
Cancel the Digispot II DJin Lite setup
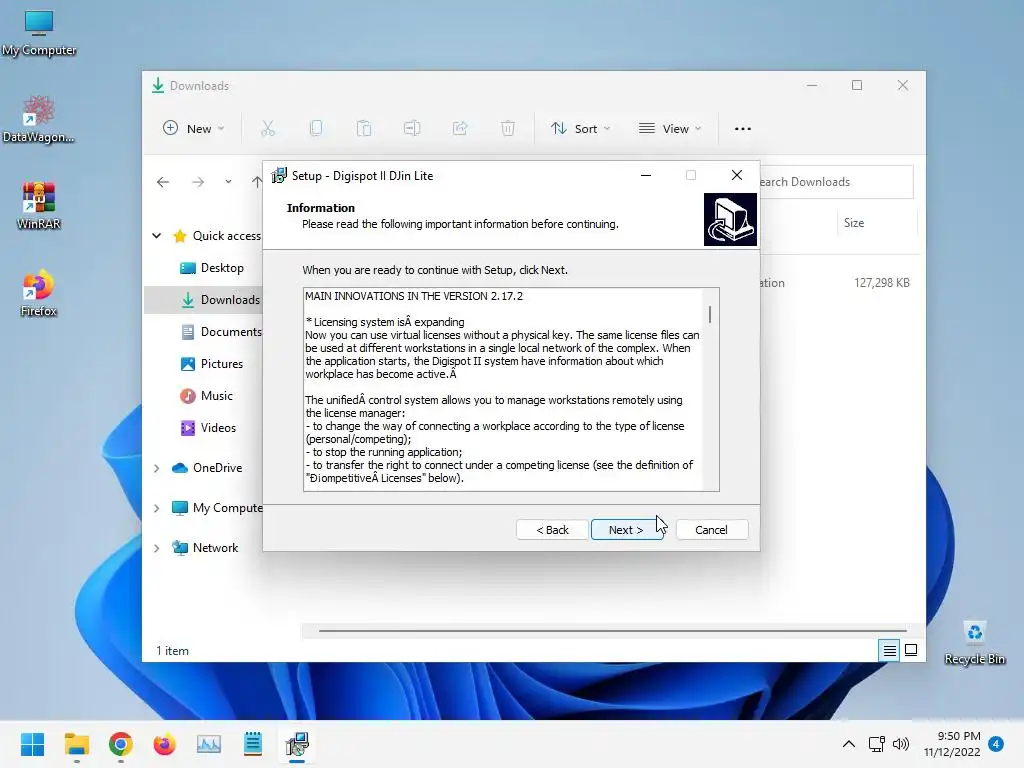[x=711, y=530]
